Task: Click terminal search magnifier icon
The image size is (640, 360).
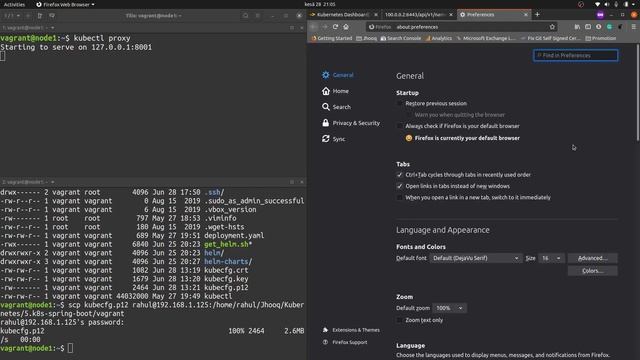Action: [245, 16]
